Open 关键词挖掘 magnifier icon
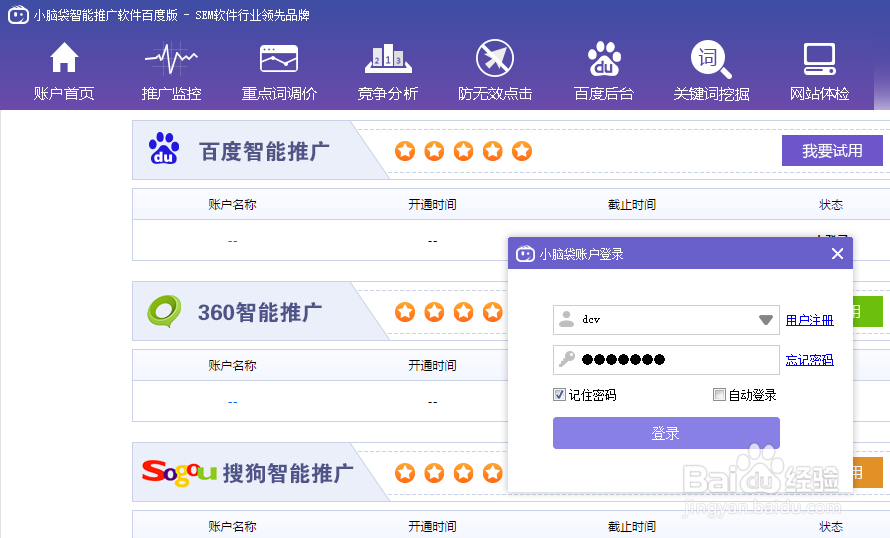The image size is (890, 538). coord(711,59)
